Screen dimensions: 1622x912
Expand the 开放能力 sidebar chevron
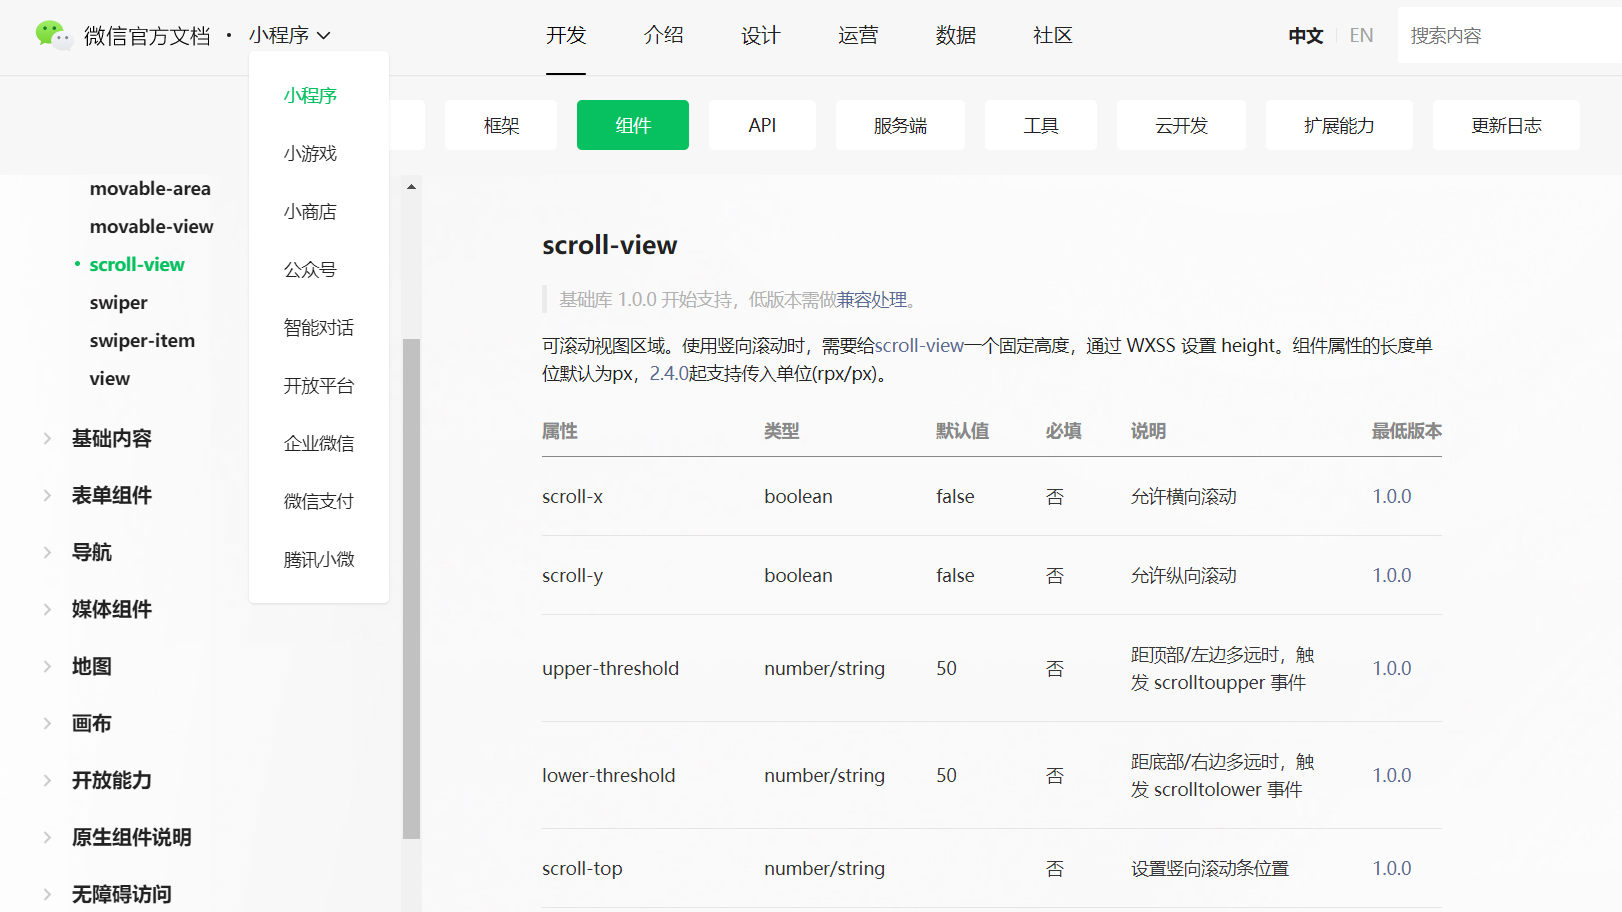pyautogui.click(x=47, y=780)
